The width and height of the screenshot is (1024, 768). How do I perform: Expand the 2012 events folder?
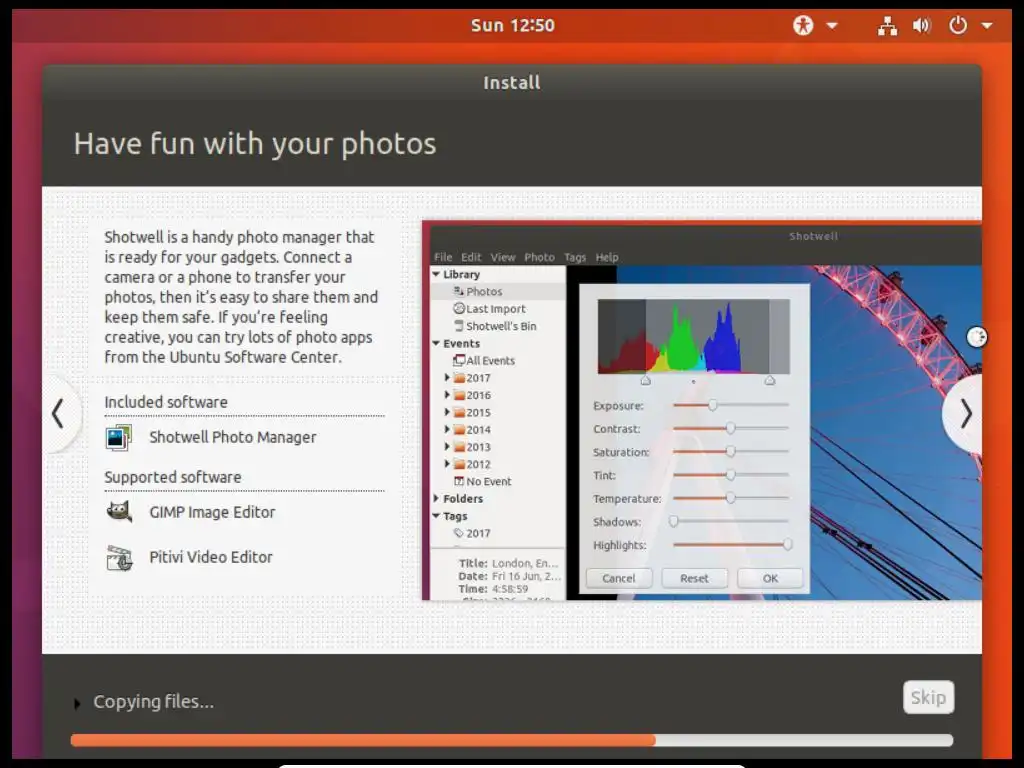[447, 464]
